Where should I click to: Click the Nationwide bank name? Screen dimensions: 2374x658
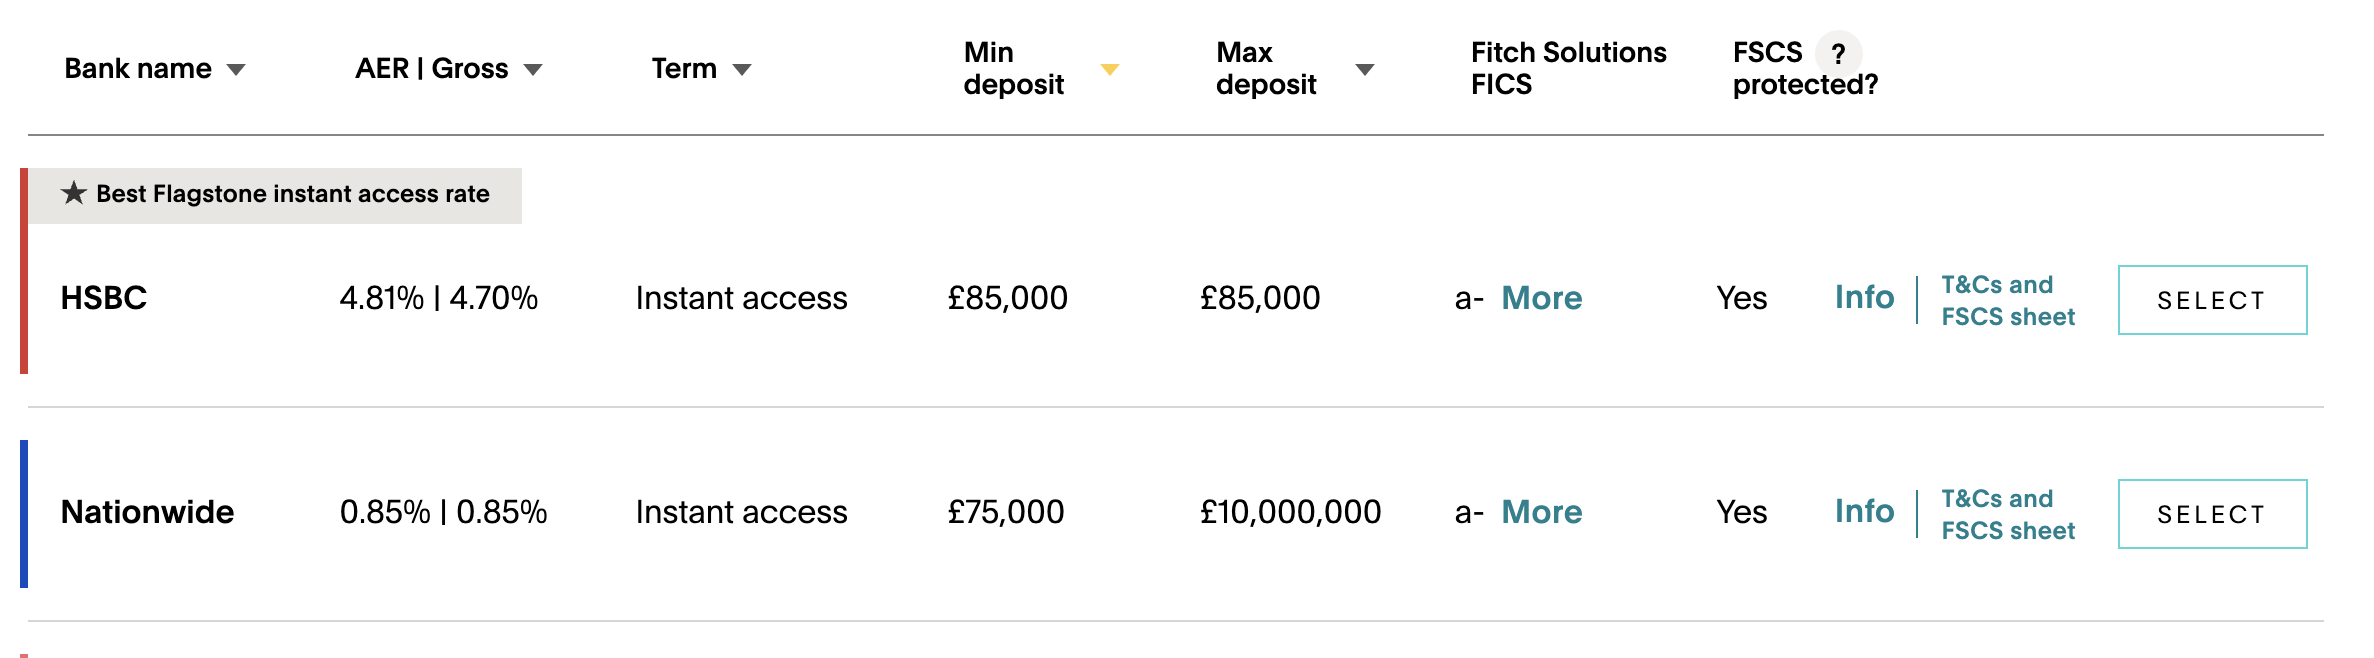tap(147, 512)
